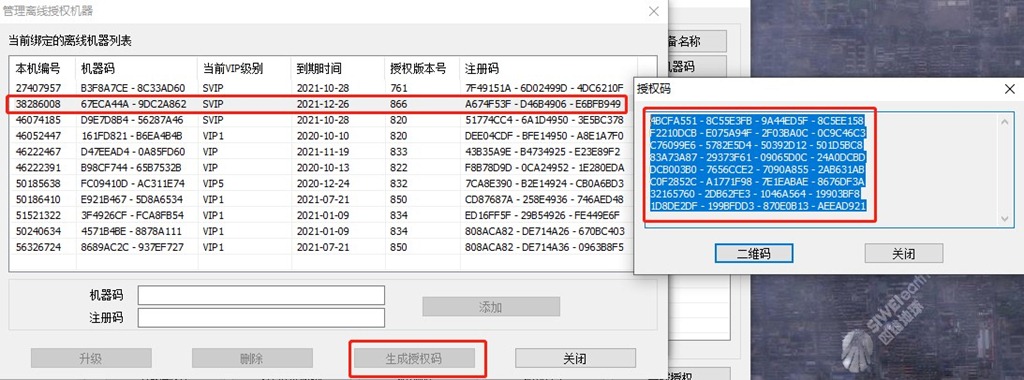Image resolution: width=1024 pixels, height=380 pixels.
Task: Focus the 注册码 input field
Action: pos(261,318)
